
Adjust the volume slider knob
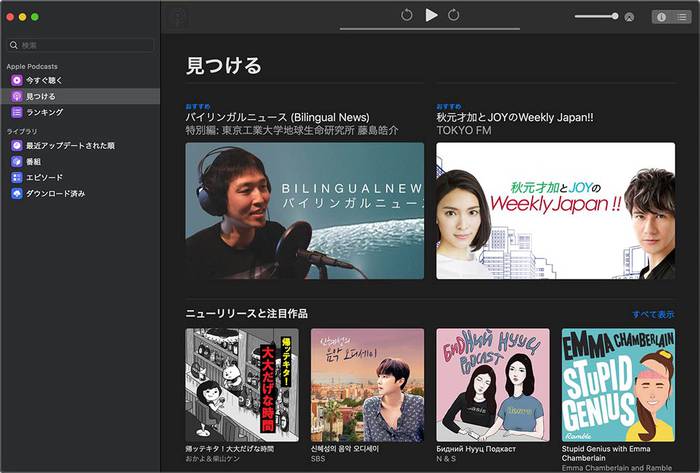(615, 16)
